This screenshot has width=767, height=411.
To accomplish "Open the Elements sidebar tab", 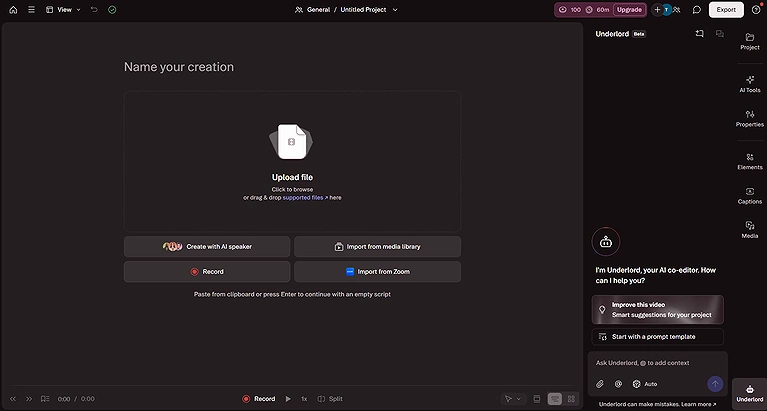I will click(750, 161).
